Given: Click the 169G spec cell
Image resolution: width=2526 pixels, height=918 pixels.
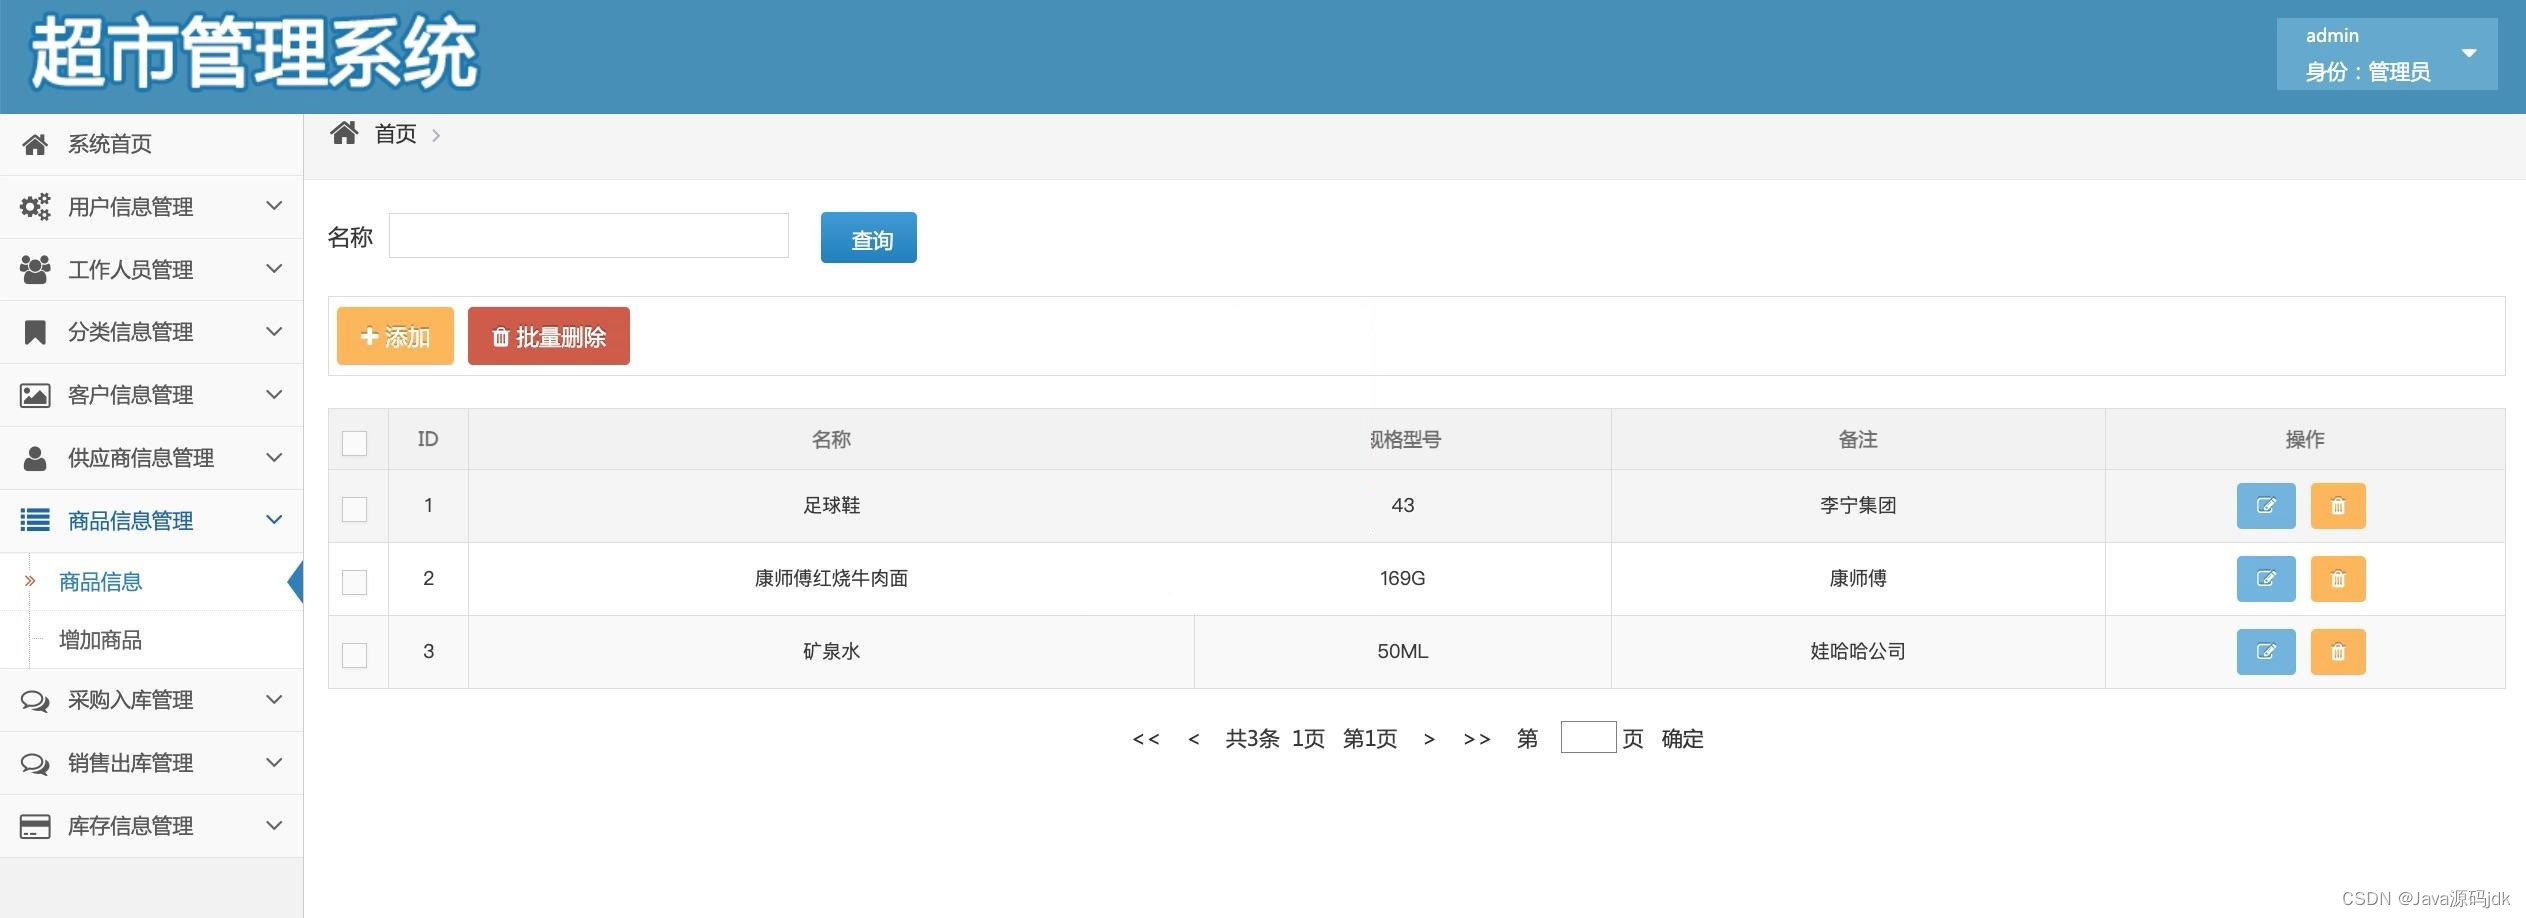Looking at the screenshot, I should pos(1403,579).
